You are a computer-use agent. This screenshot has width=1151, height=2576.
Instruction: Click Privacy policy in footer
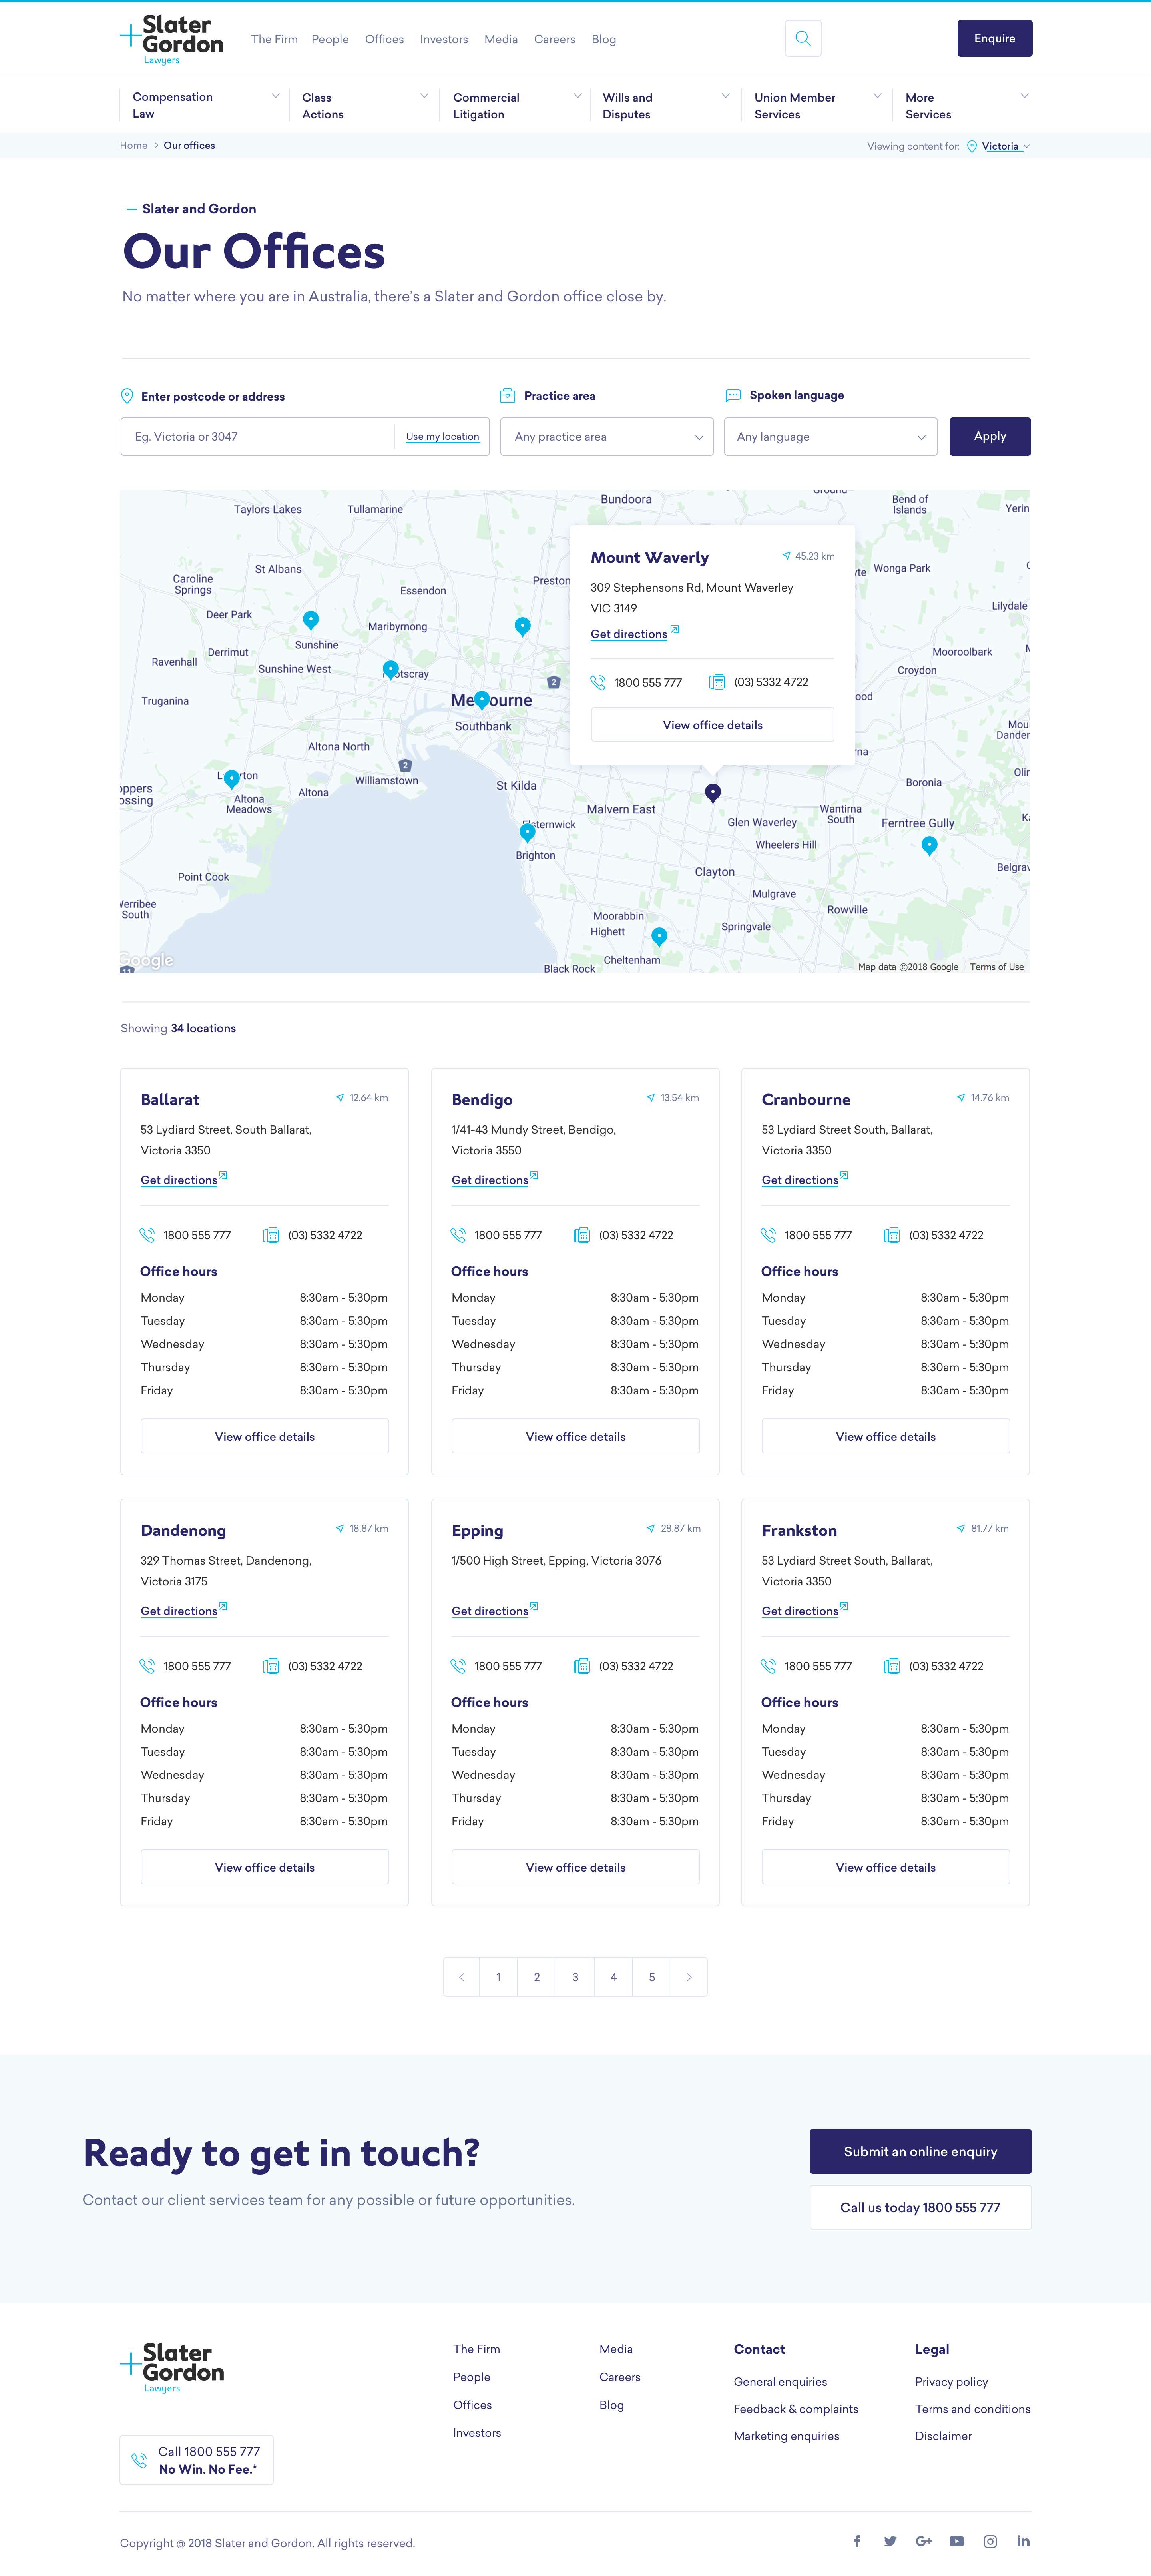pyautogui.click(x=951, y=2382)
